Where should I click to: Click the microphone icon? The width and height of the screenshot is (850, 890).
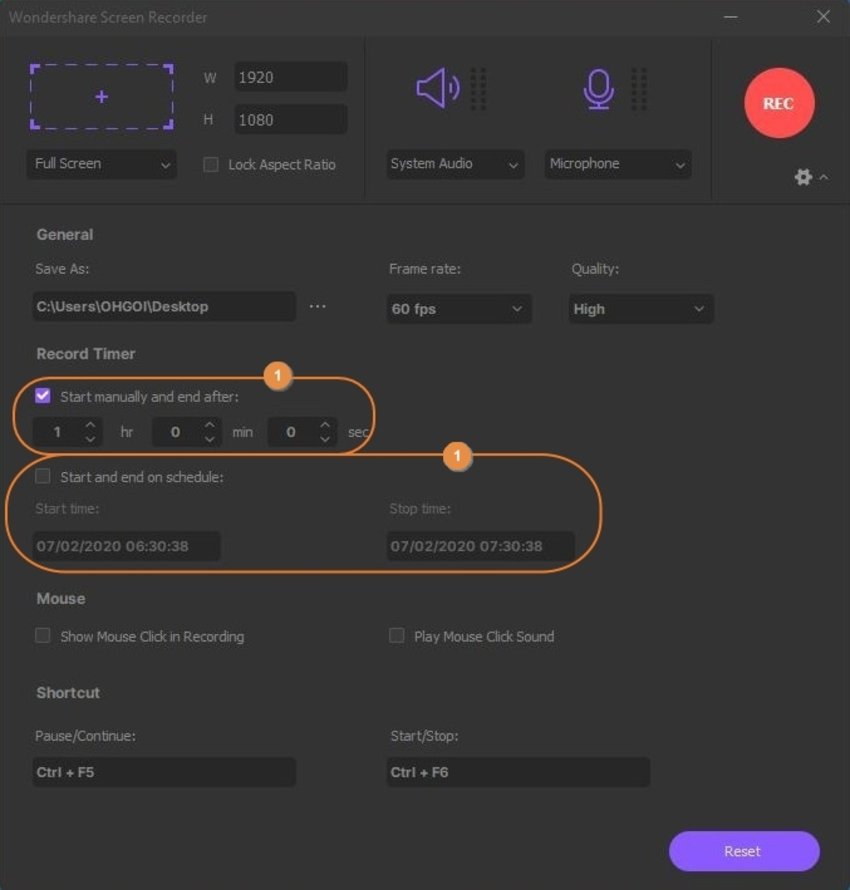(x=598, y=89)
